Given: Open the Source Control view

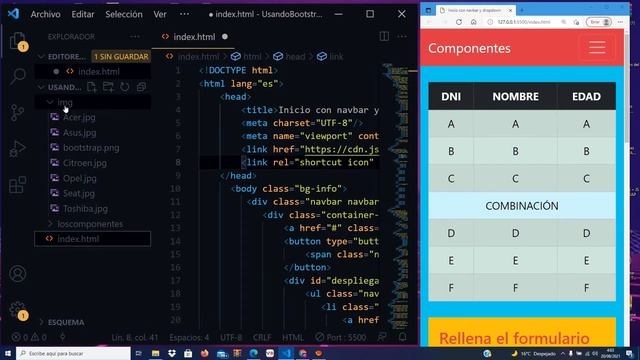Looking at the screenshot, I should click(18, 113).
